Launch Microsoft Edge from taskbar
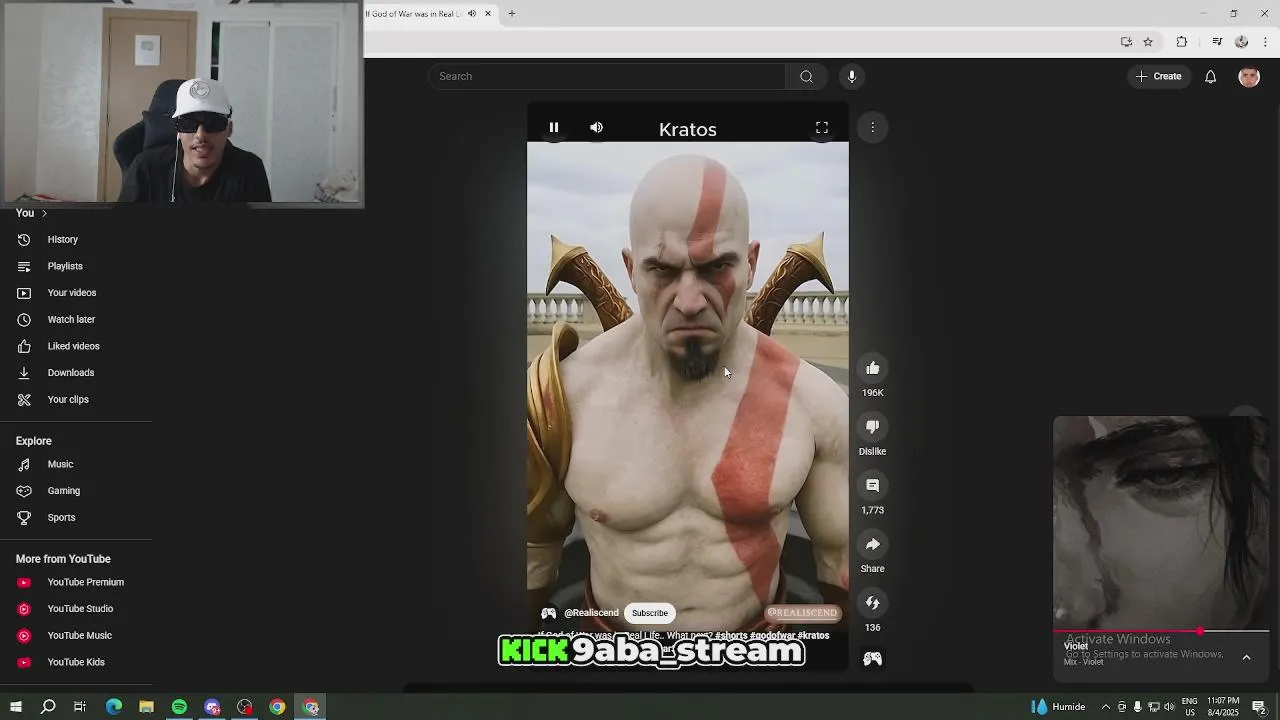 (114, 707)
